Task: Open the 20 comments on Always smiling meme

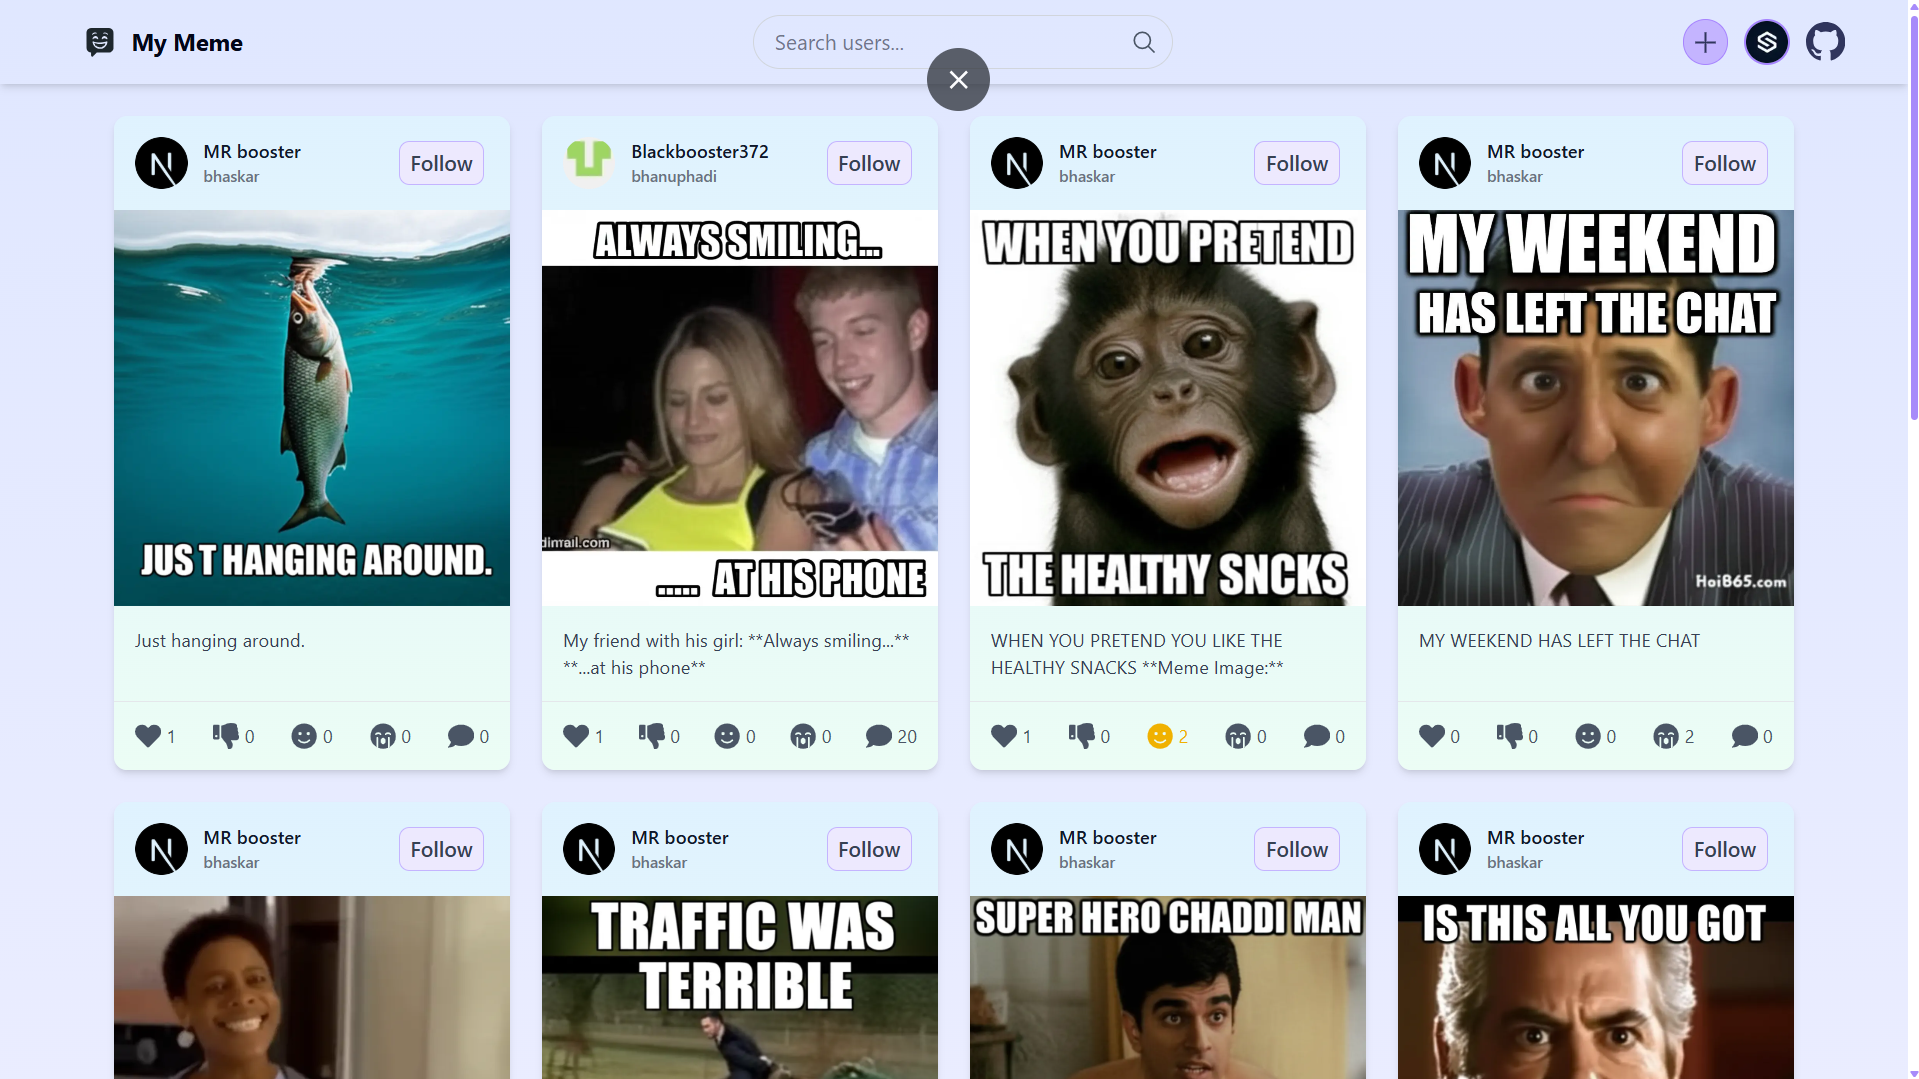Action: [891, 736]
